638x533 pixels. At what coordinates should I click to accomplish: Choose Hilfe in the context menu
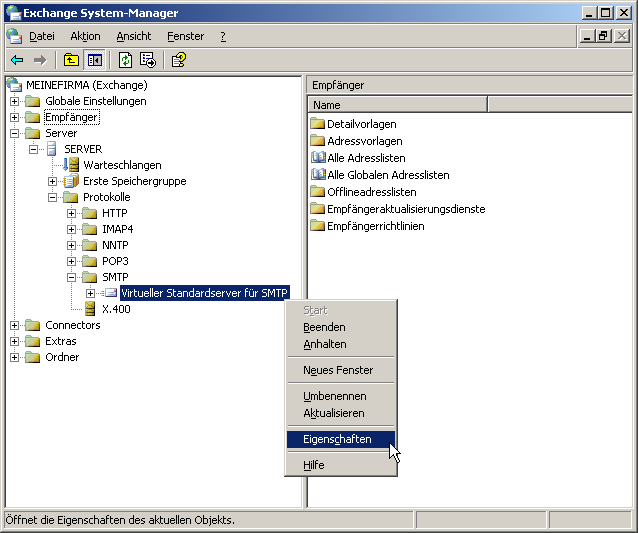341,465
